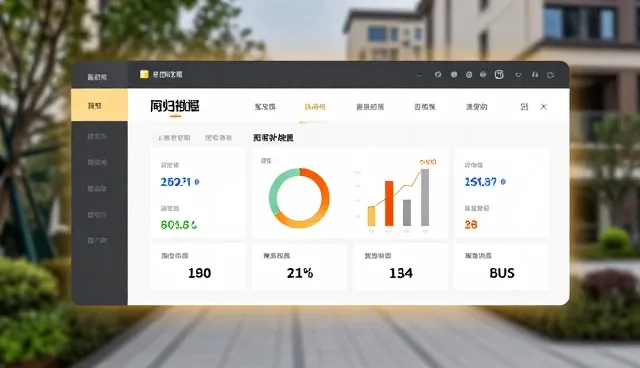Screen dimensions: 640x368
Task: Open the card showing 21%
Action: (299, 267)
